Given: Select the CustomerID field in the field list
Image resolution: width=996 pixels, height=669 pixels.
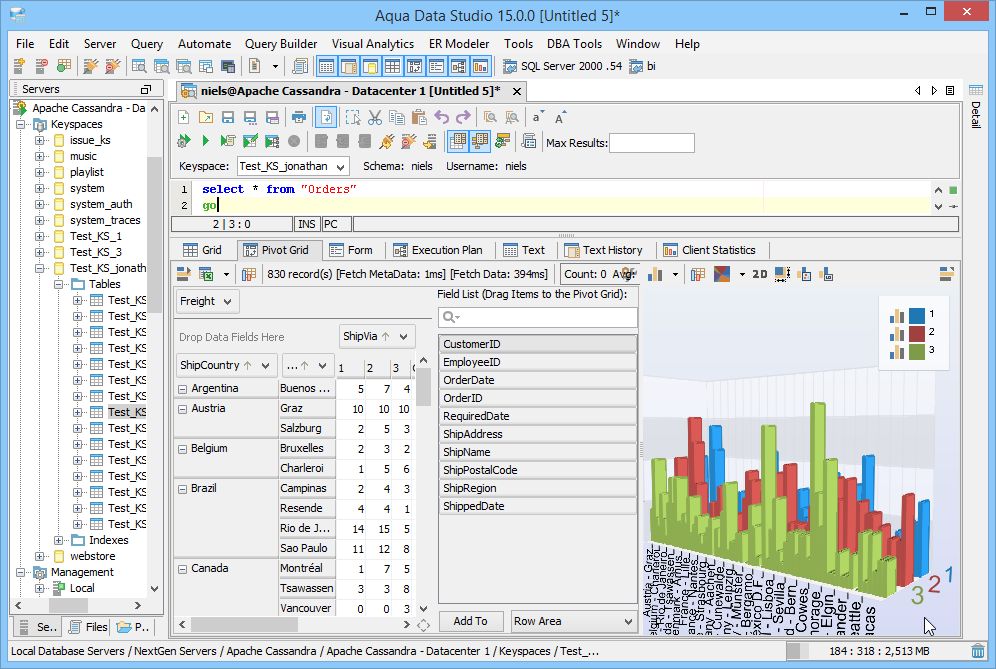Looking at the screenshot, I should click(537, 344).
